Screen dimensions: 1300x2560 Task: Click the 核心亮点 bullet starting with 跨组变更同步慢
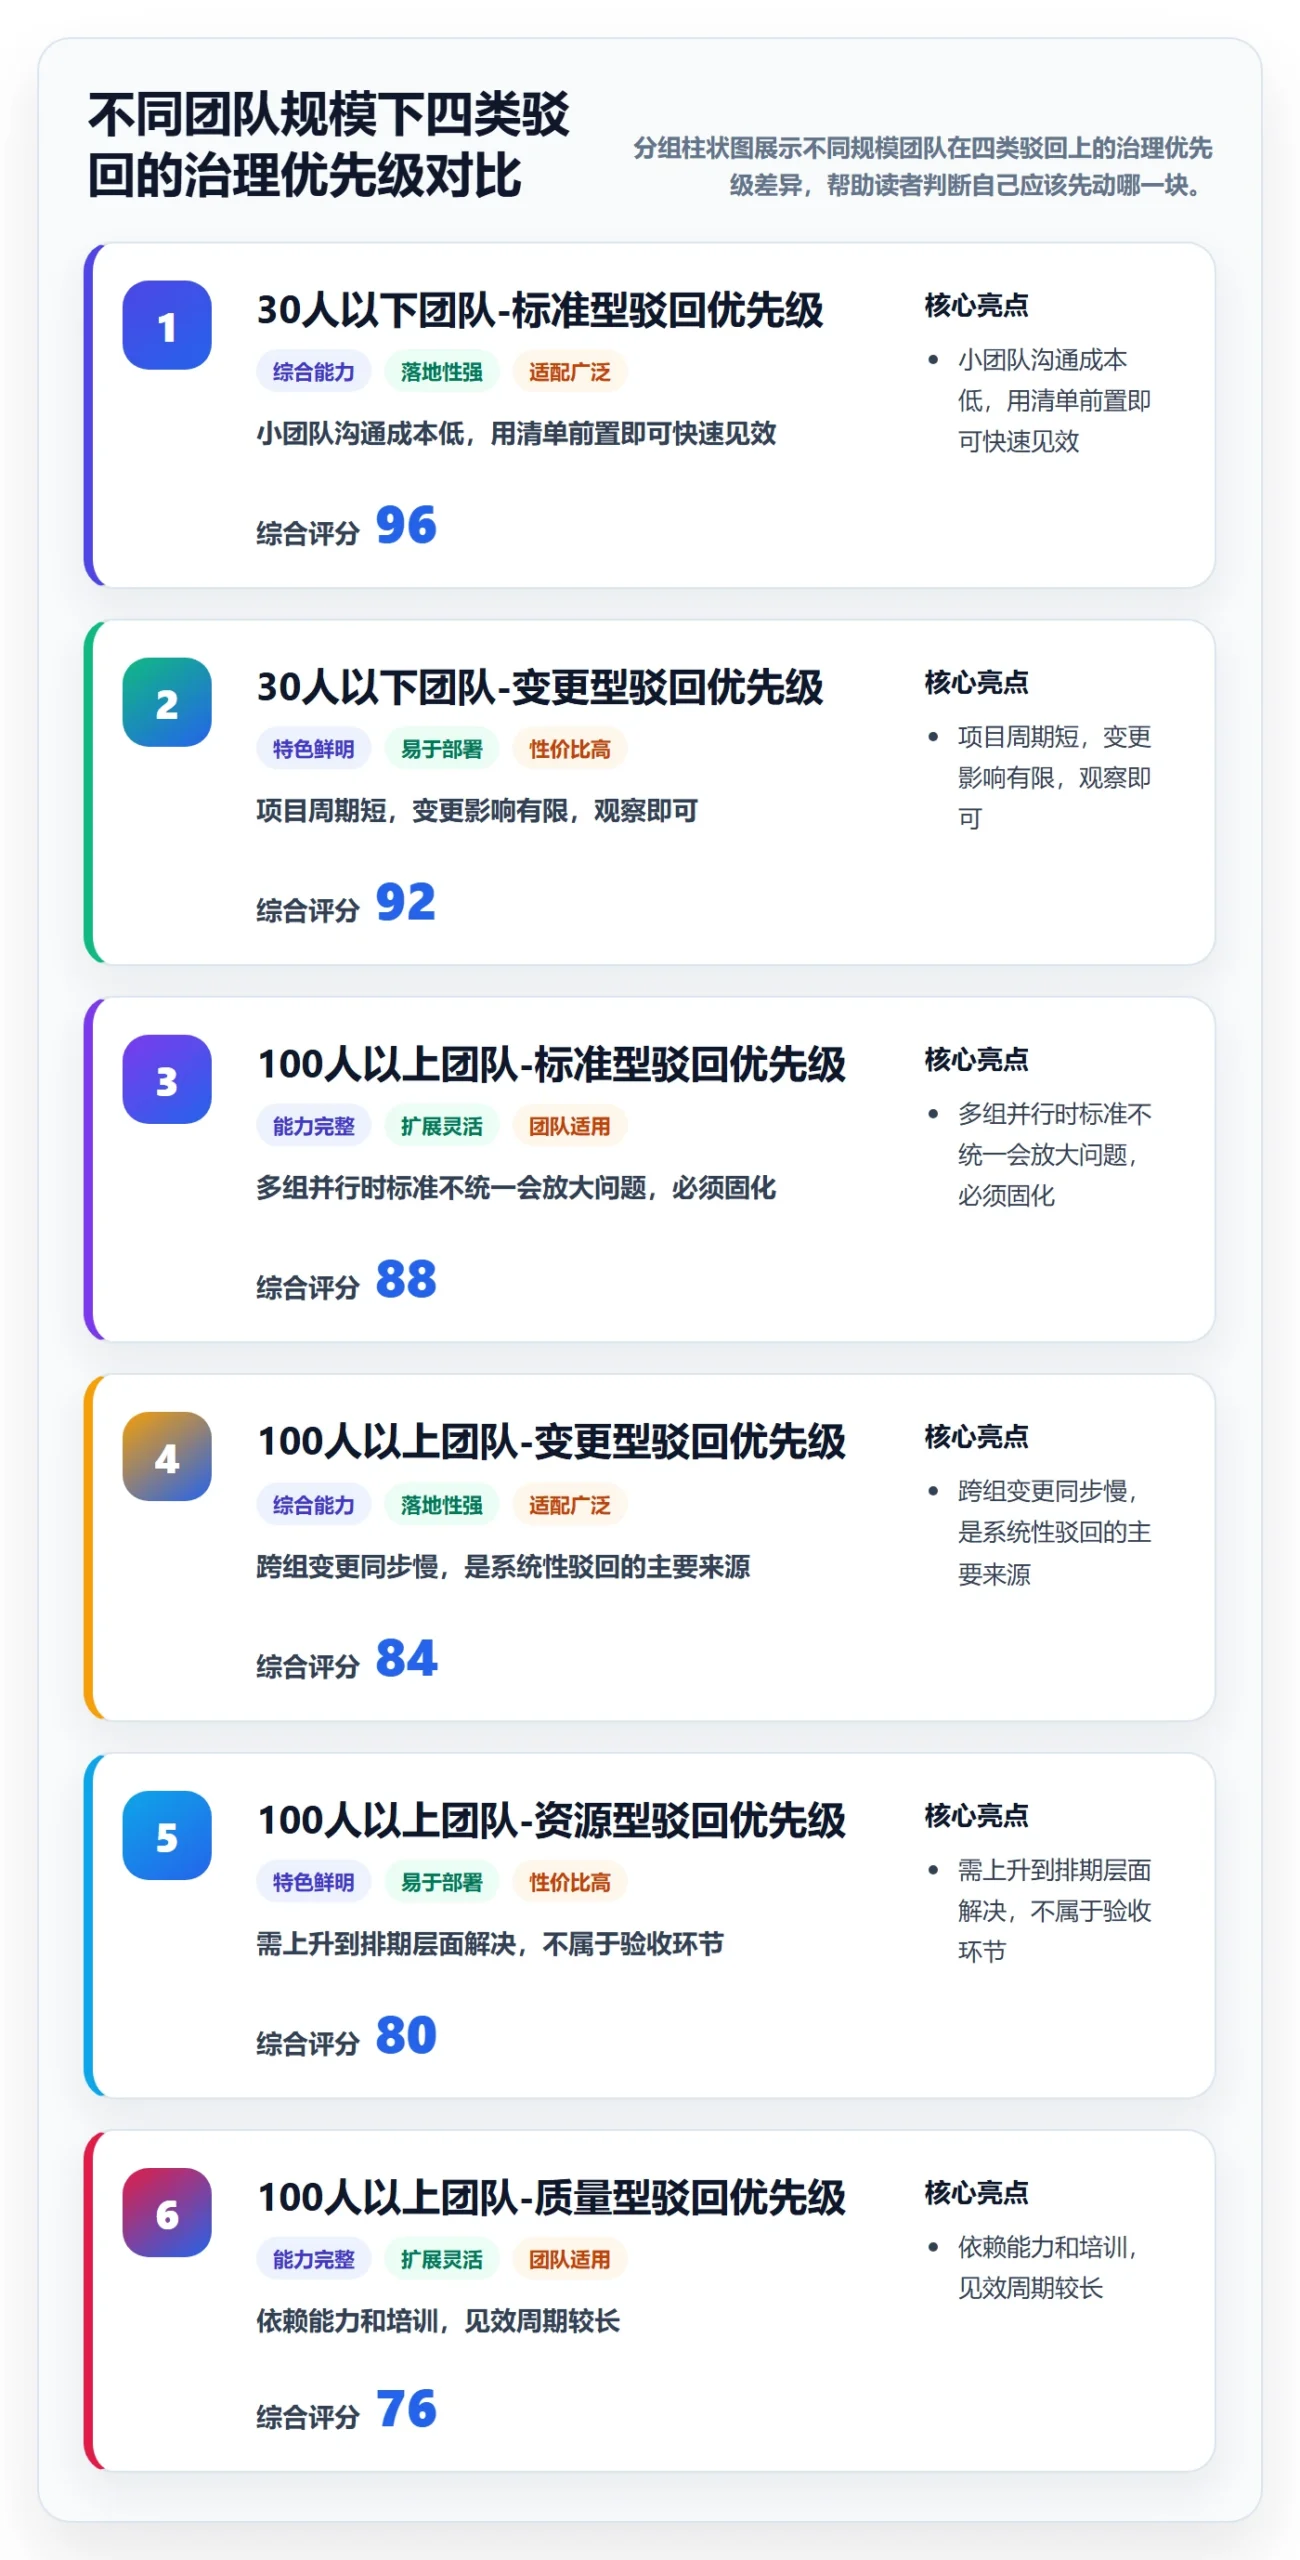pyautogui.click(x=1054, y=1532)
